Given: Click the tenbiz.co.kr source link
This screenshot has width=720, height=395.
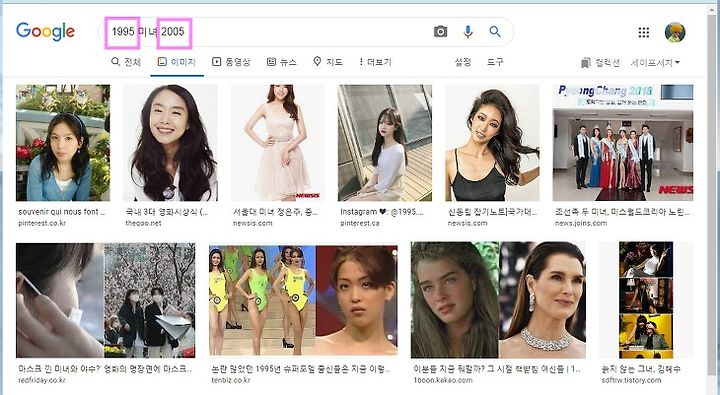Looking at the screenshot, I should pos(231,380).
